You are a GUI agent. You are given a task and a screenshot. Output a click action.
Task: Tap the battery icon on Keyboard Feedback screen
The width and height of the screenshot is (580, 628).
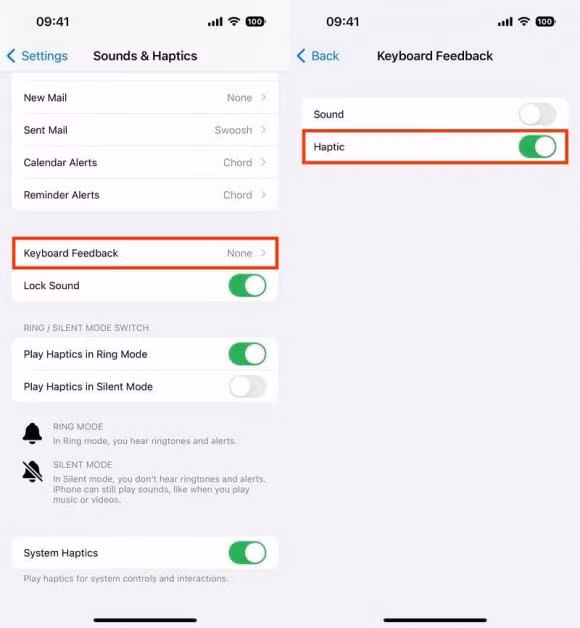coord(546,22)
